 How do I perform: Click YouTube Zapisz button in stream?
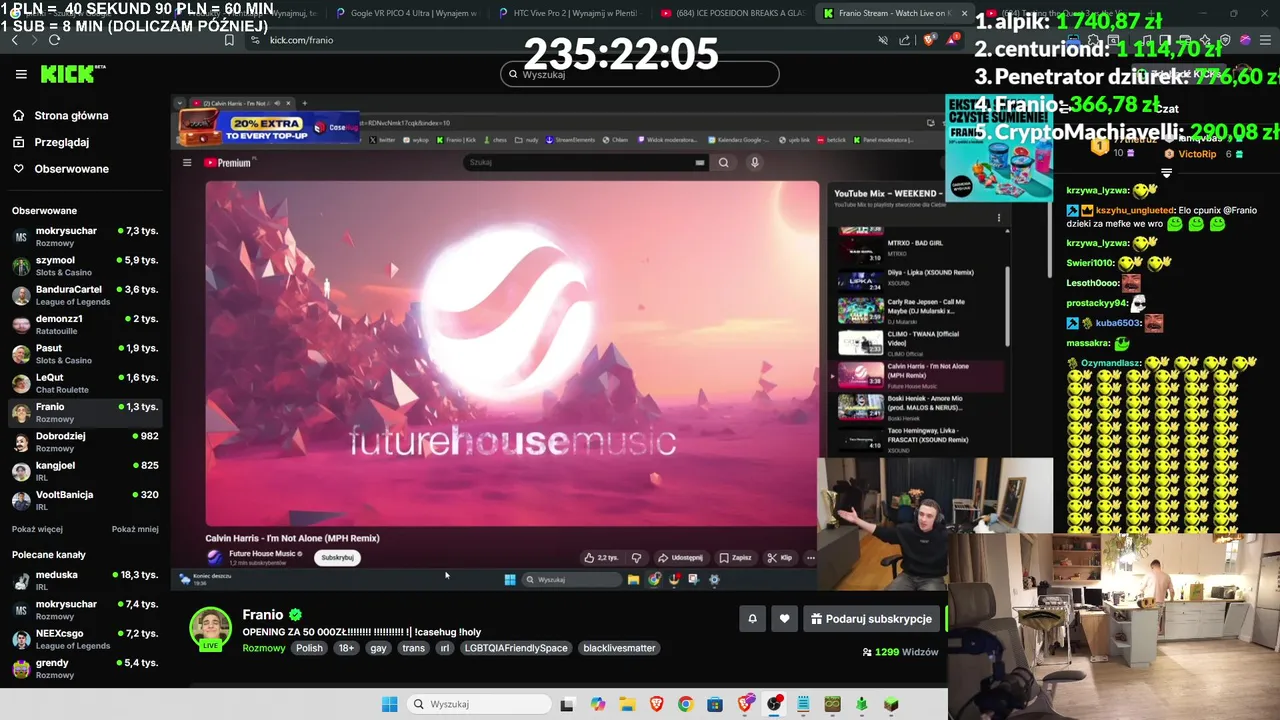(x=735, y=558)
